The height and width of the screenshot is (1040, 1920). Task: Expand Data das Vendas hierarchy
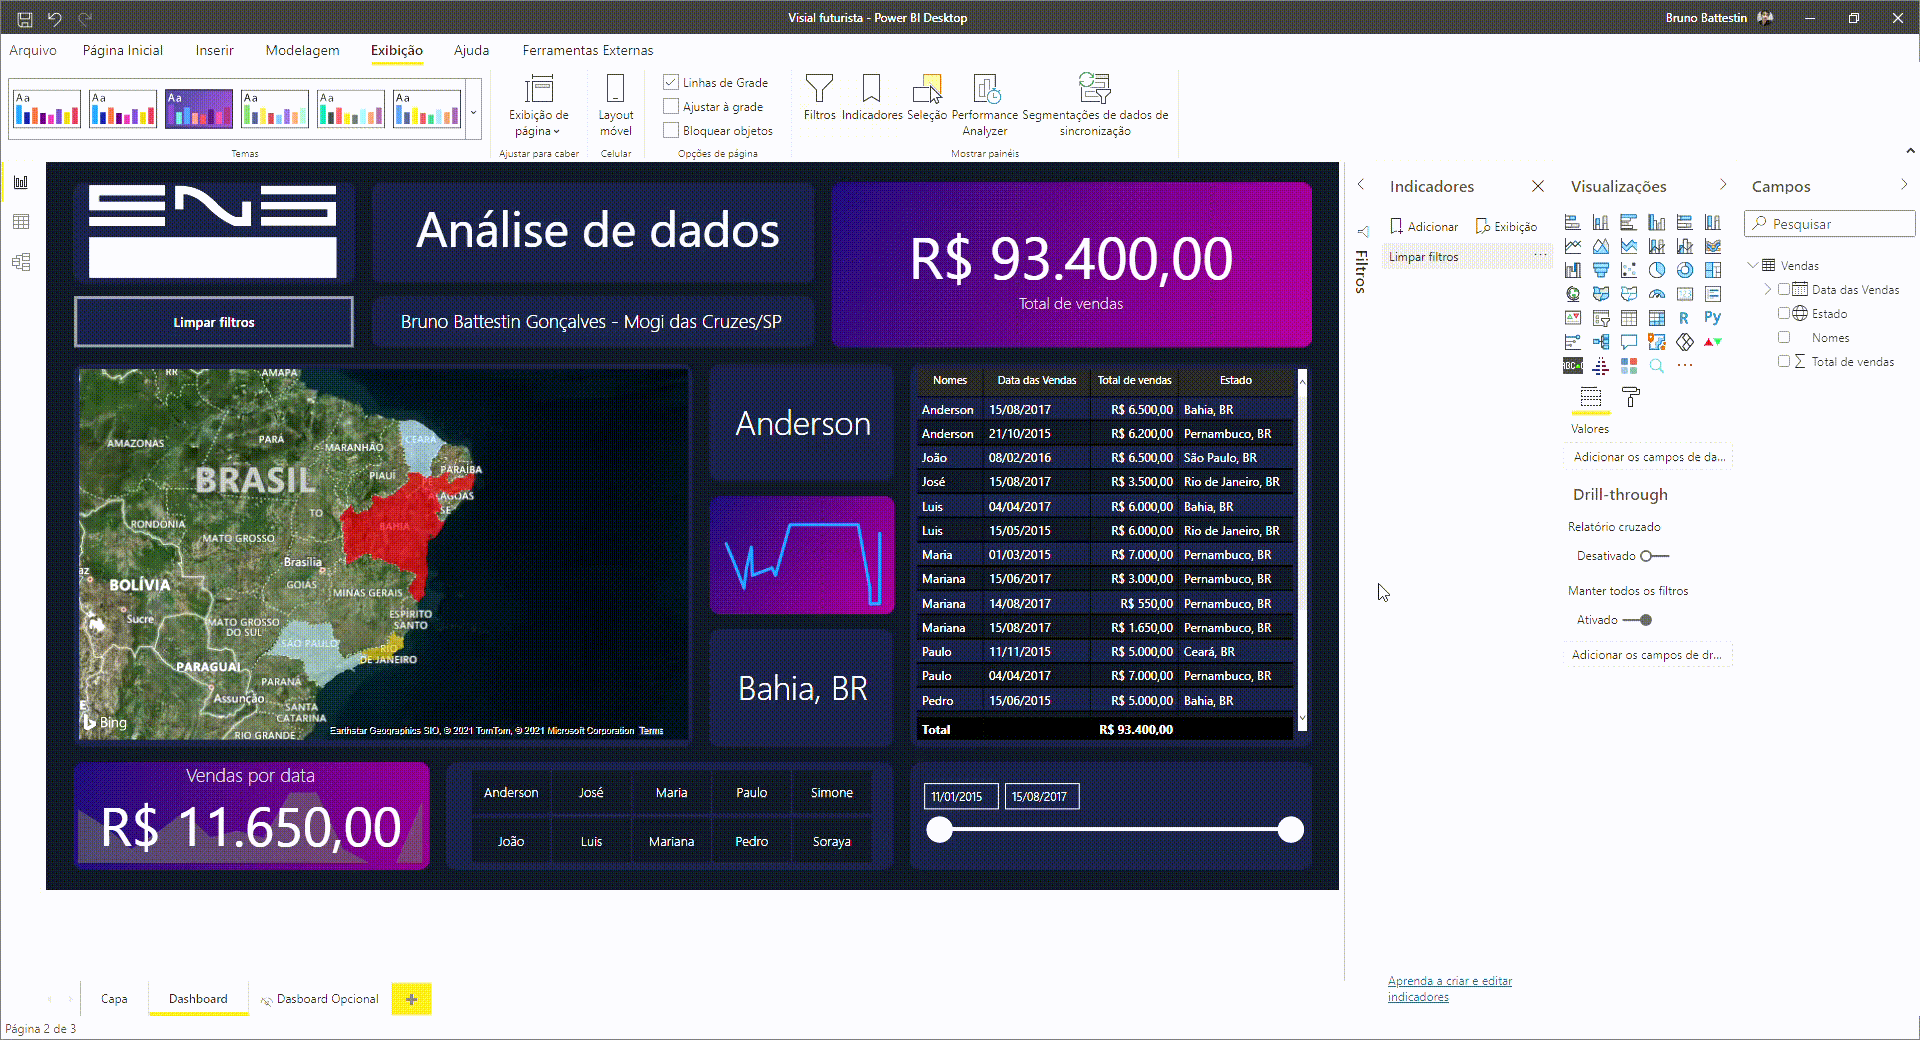point(1768,289)
